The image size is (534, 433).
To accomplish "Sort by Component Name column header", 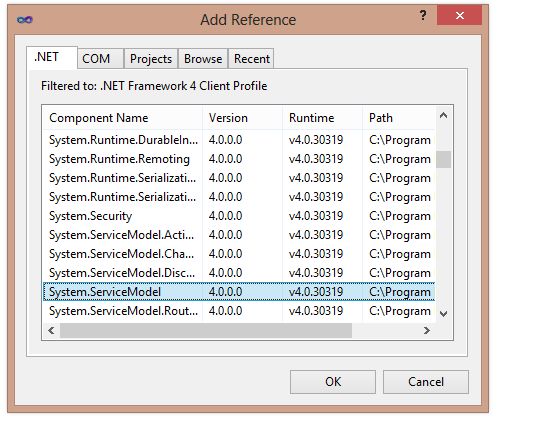I will point(123,118).
